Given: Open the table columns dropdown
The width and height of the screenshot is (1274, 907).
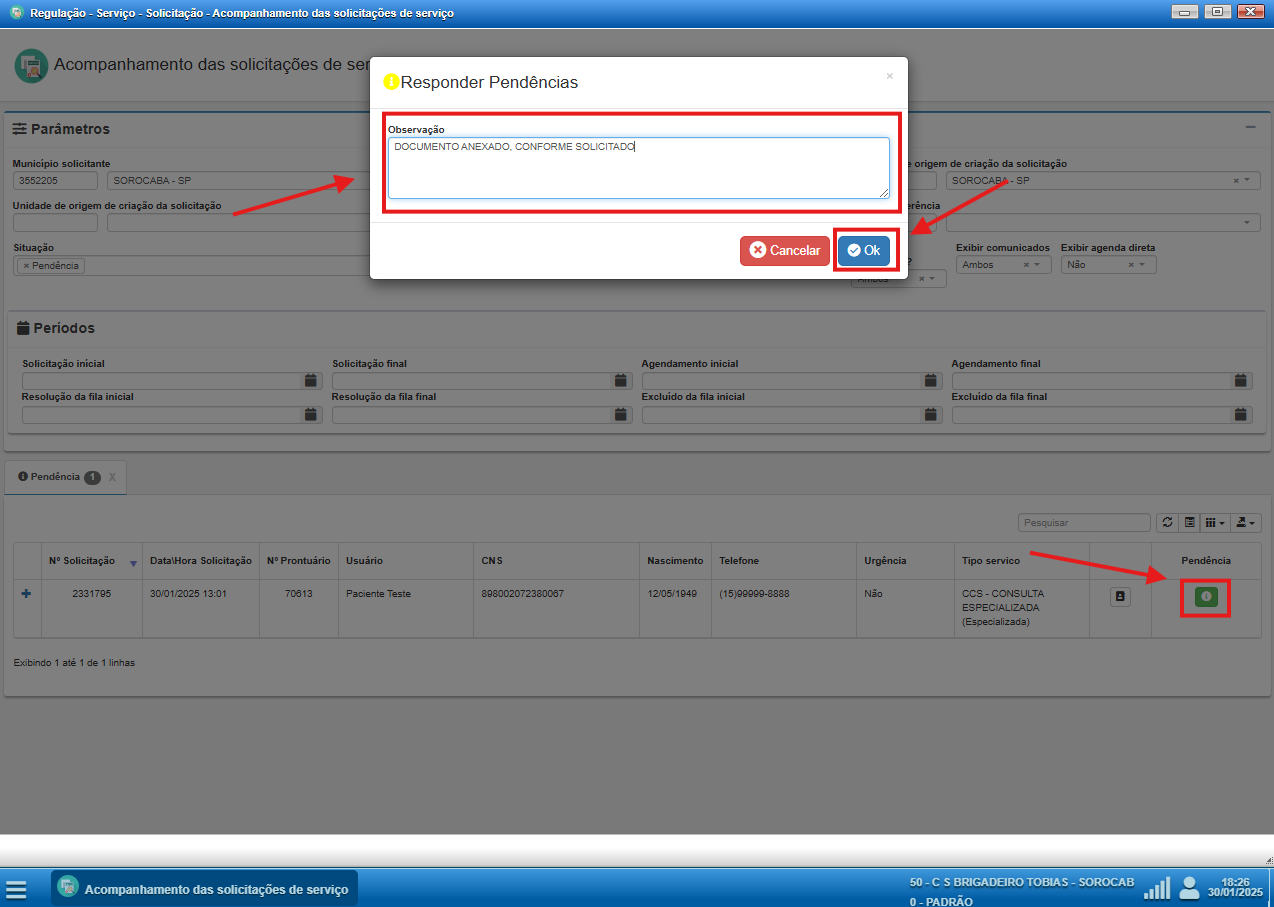Looking at the screenshot, I should pos(1214,522).
